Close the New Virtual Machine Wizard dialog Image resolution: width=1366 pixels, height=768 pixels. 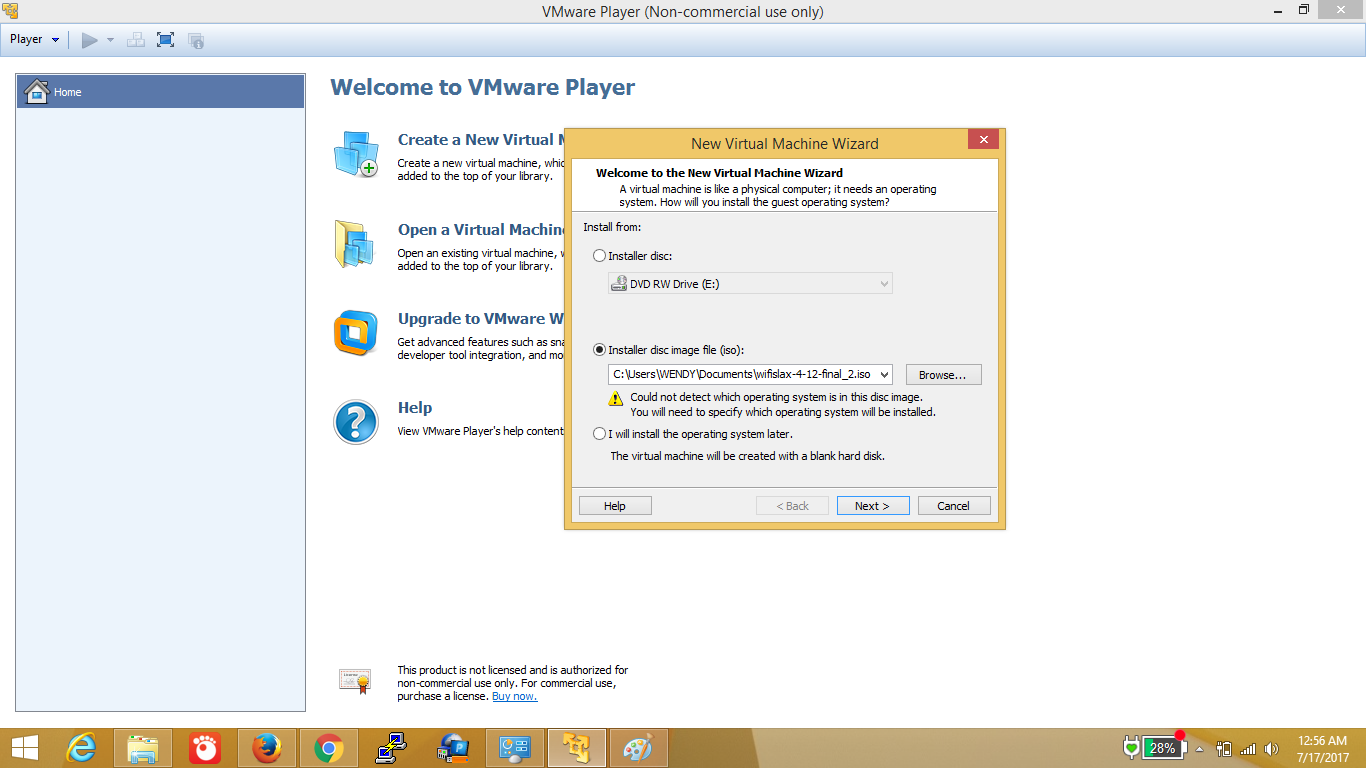983,140
